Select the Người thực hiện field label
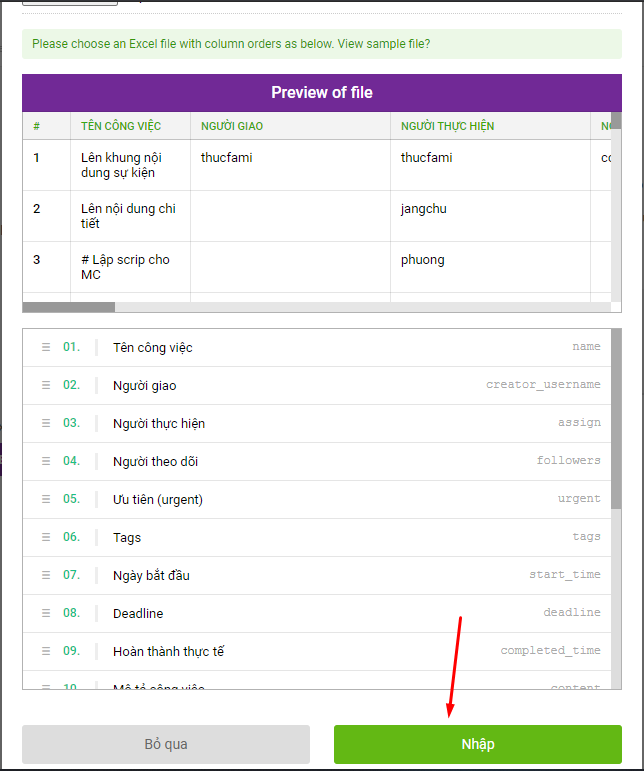The image size is (644, 771). (x=159, y=423)
